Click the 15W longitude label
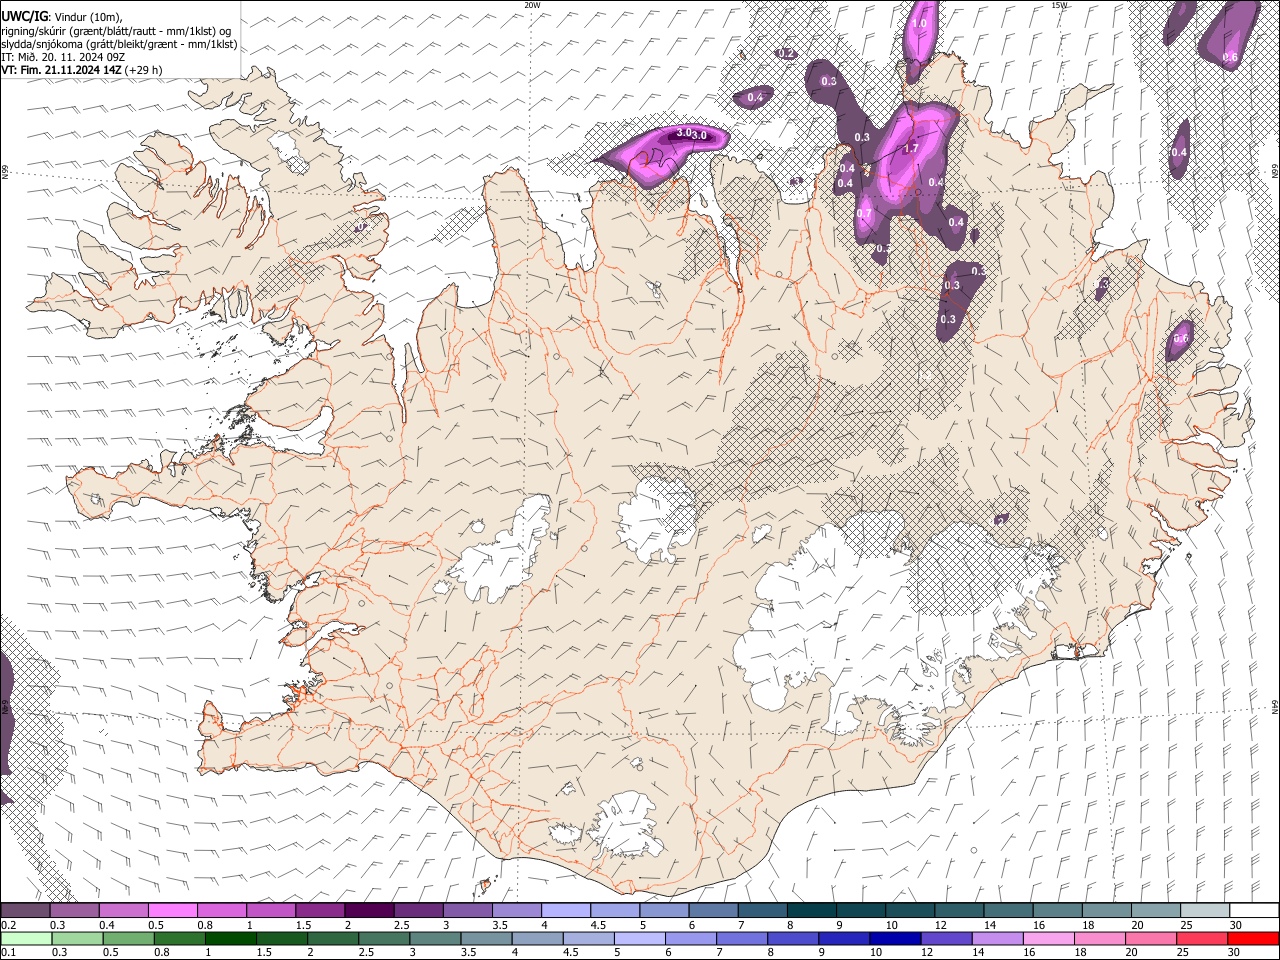The image size is (1280, 960). click(x=1059, y=5)
